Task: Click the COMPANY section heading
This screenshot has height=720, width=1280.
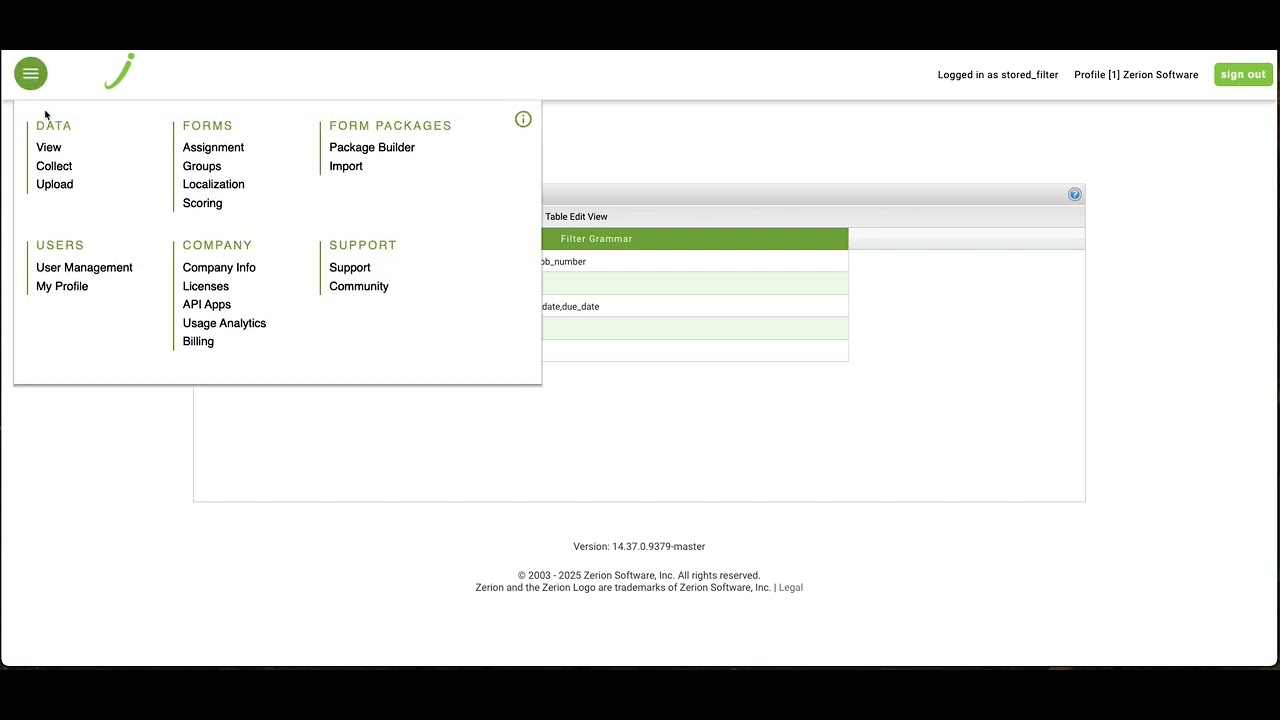Action: pyautogui.click(x=217, y=245)
